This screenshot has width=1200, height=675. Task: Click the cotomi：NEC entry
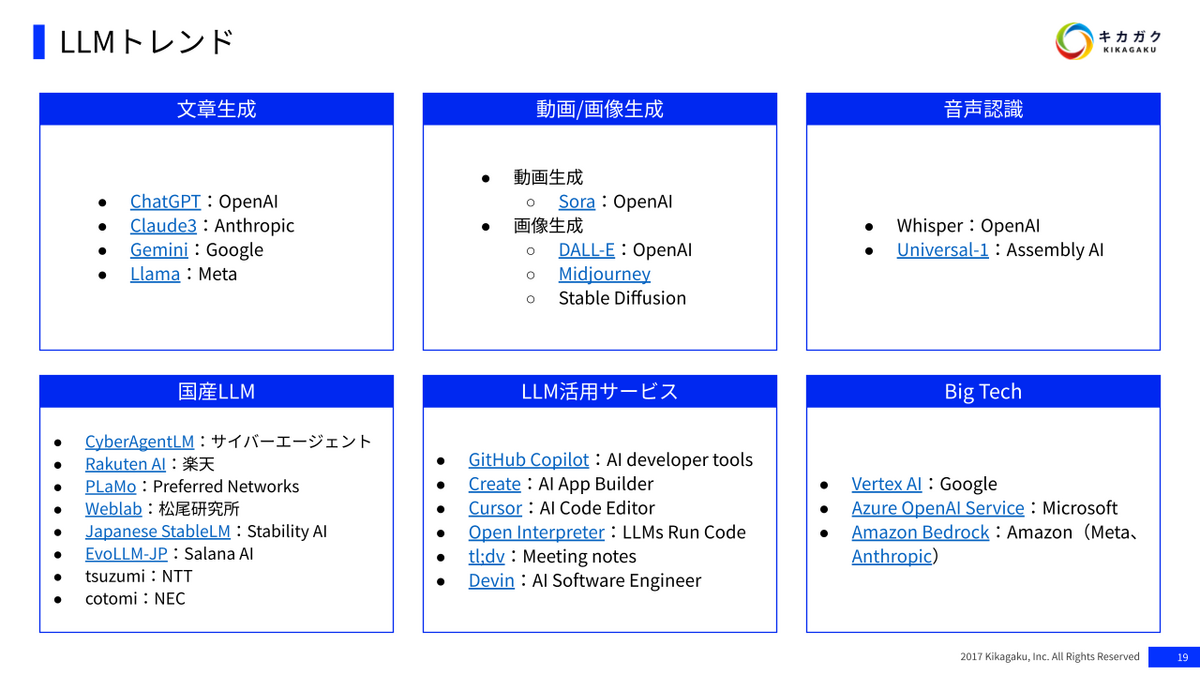point(135,599)
